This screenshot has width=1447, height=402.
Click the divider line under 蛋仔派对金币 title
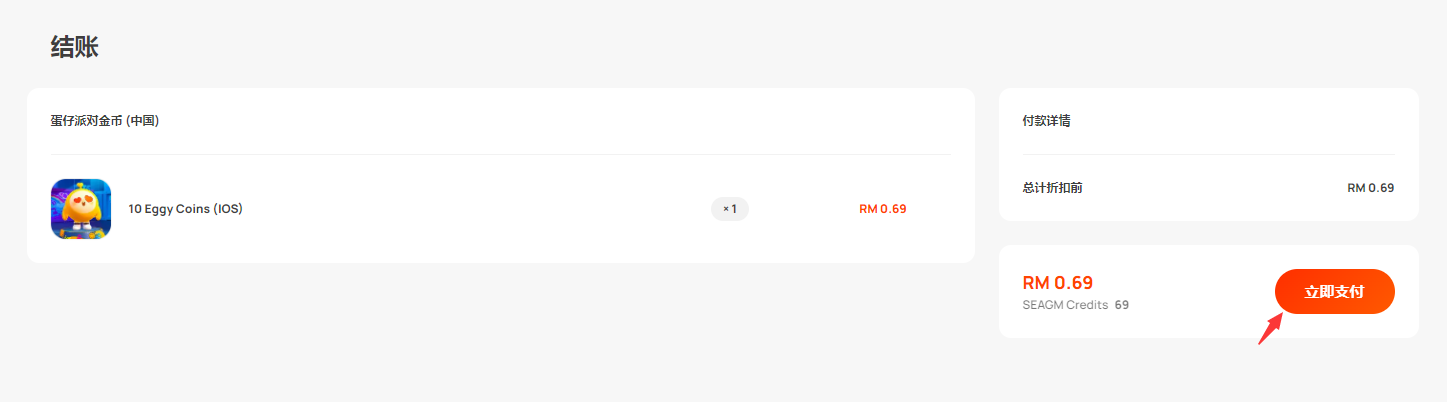(501, 154)
